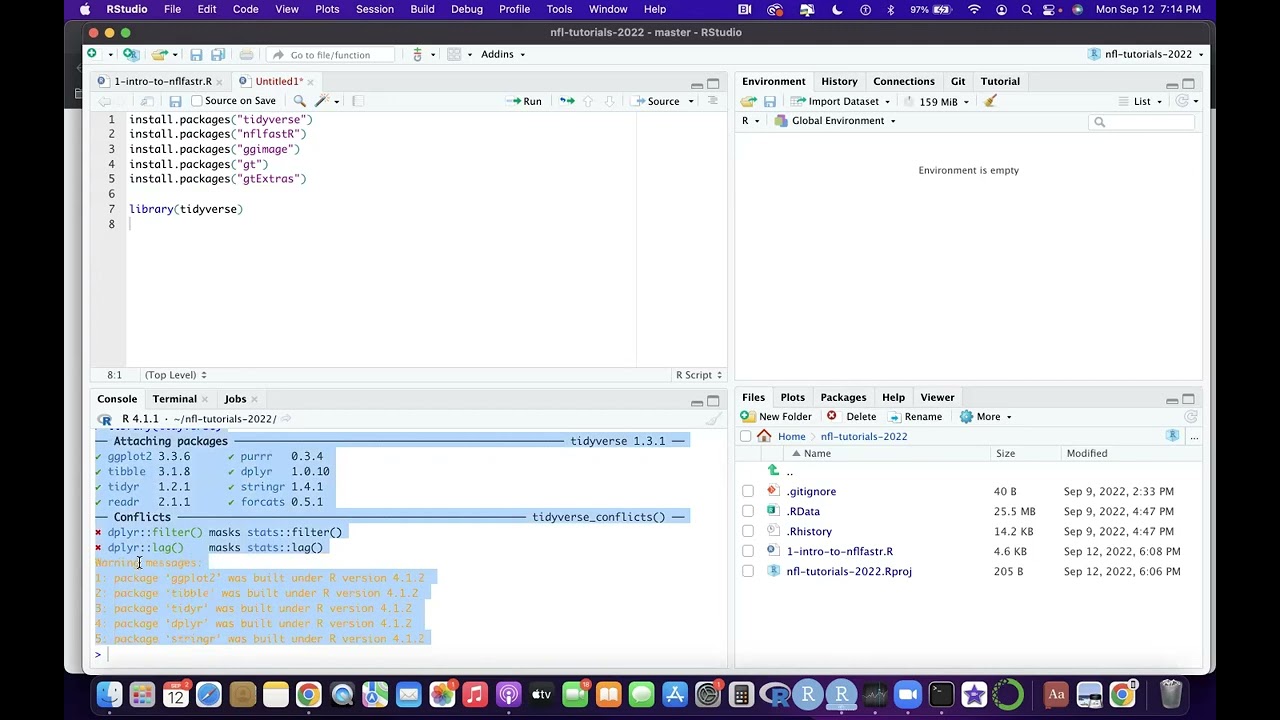Screen dimensions: 1280x720
Task: Refresh the Environment pane
Action: click(x=1182, y=101)
